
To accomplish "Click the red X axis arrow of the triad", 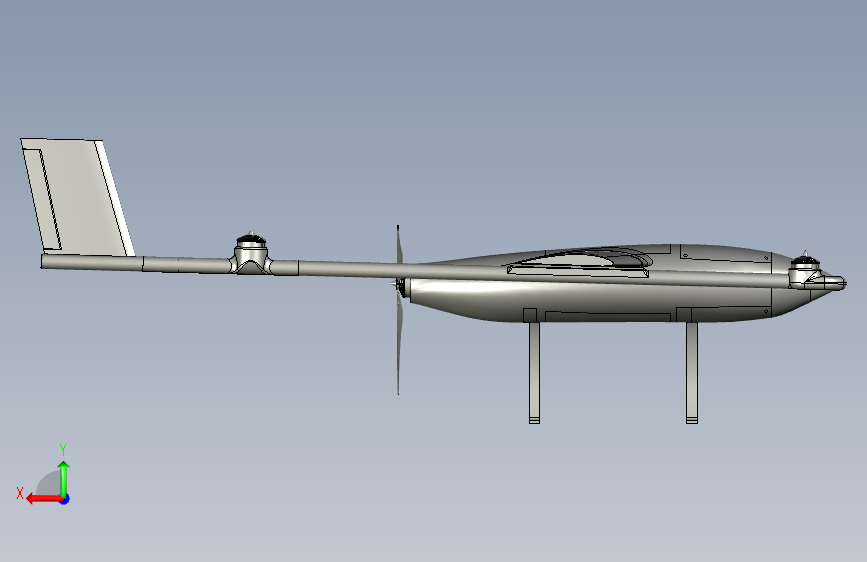I will coord(44,499).
